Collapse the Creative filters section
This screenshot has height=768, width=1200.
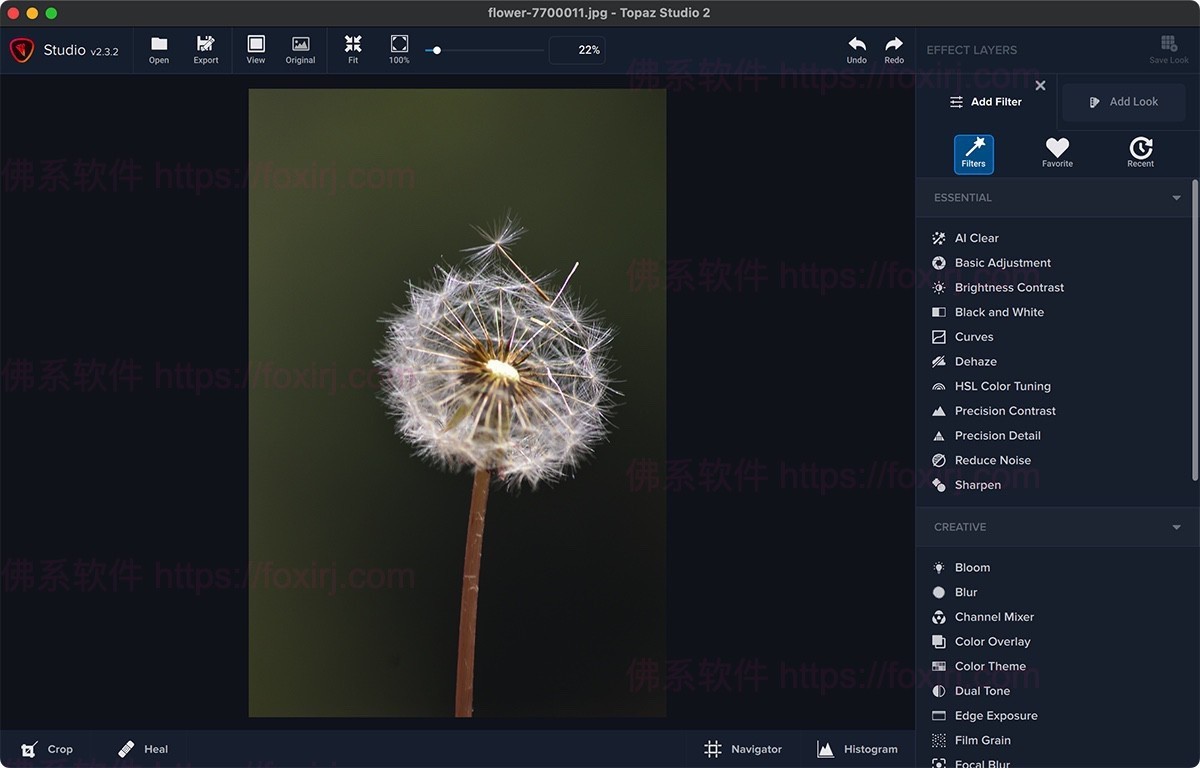(x=1176, y=527)
